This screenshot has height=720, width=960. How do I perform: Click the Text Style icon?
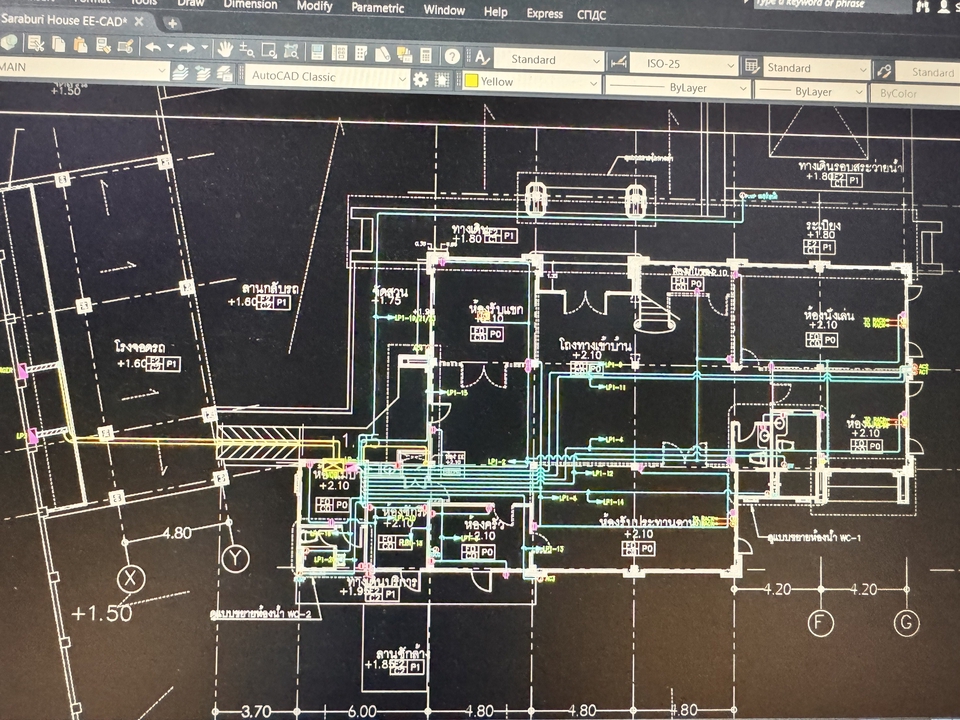482,58
